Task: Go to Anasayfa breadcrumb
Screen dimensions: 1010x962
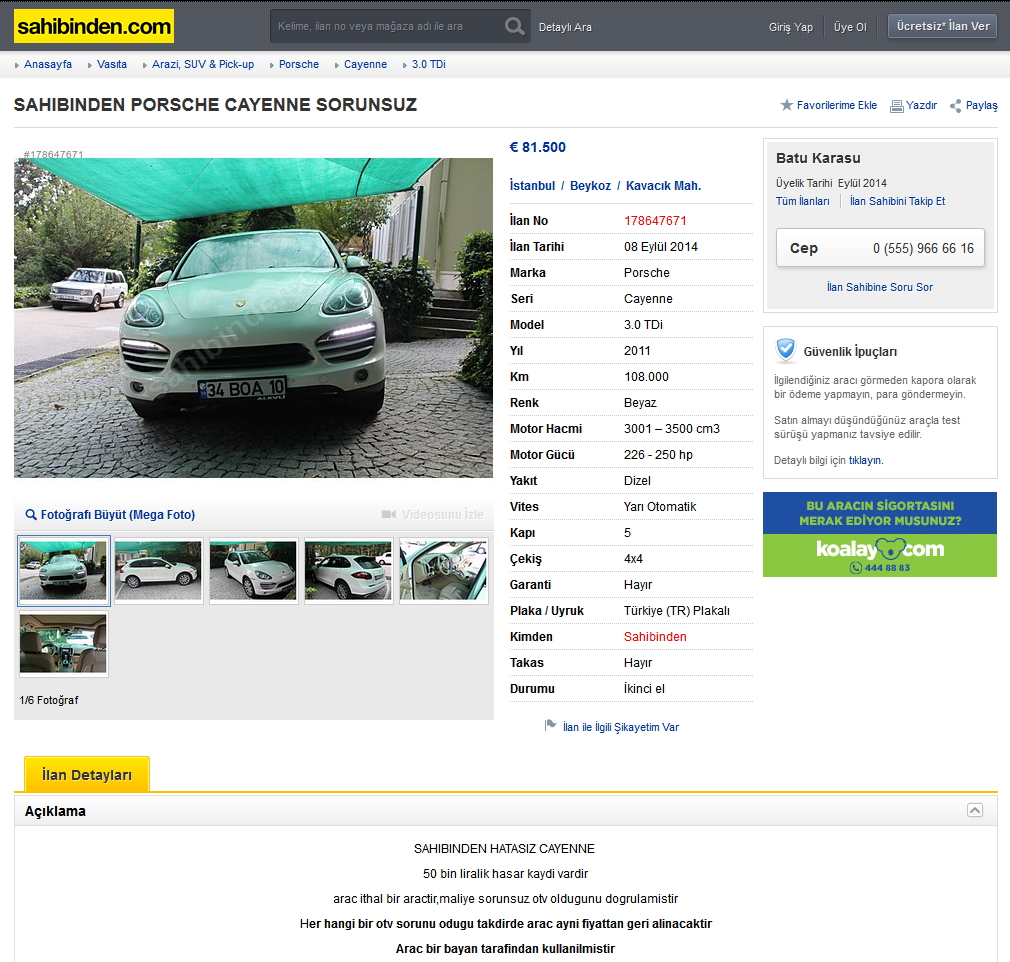Action: point(48,64)
